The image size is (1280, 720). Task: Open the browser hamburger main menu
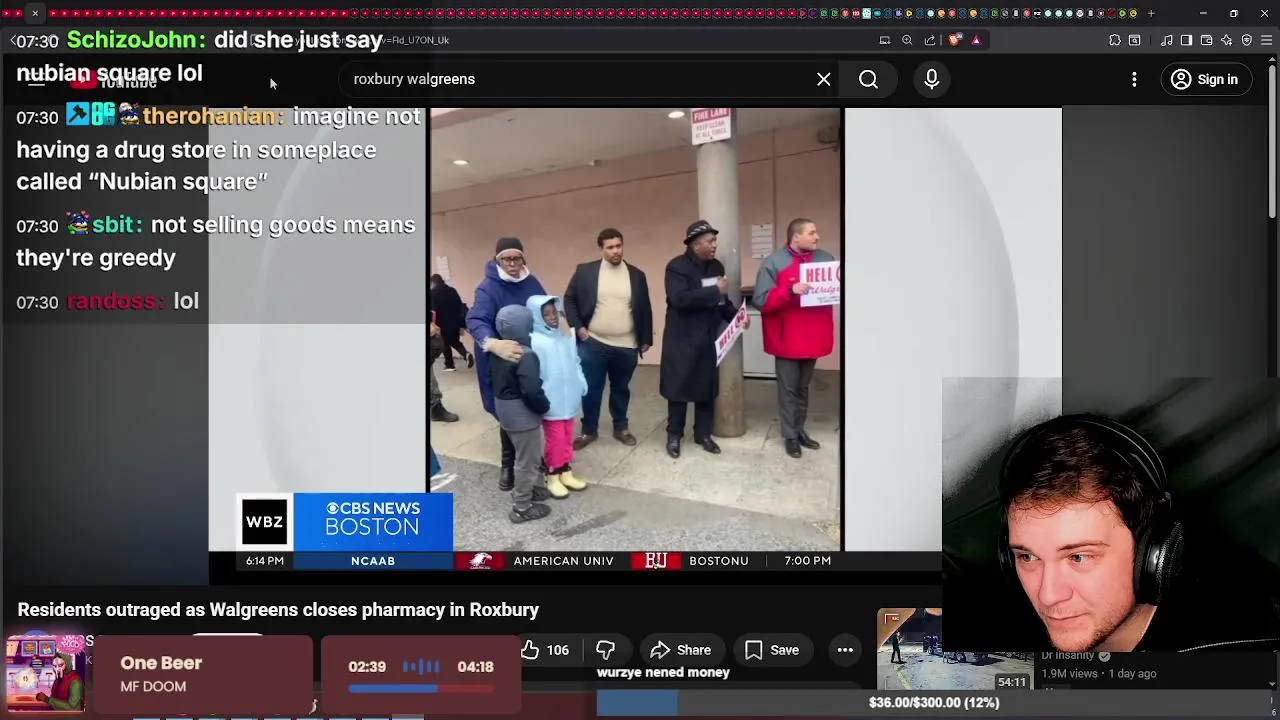pyautogui.click(x=1266, y=40)
